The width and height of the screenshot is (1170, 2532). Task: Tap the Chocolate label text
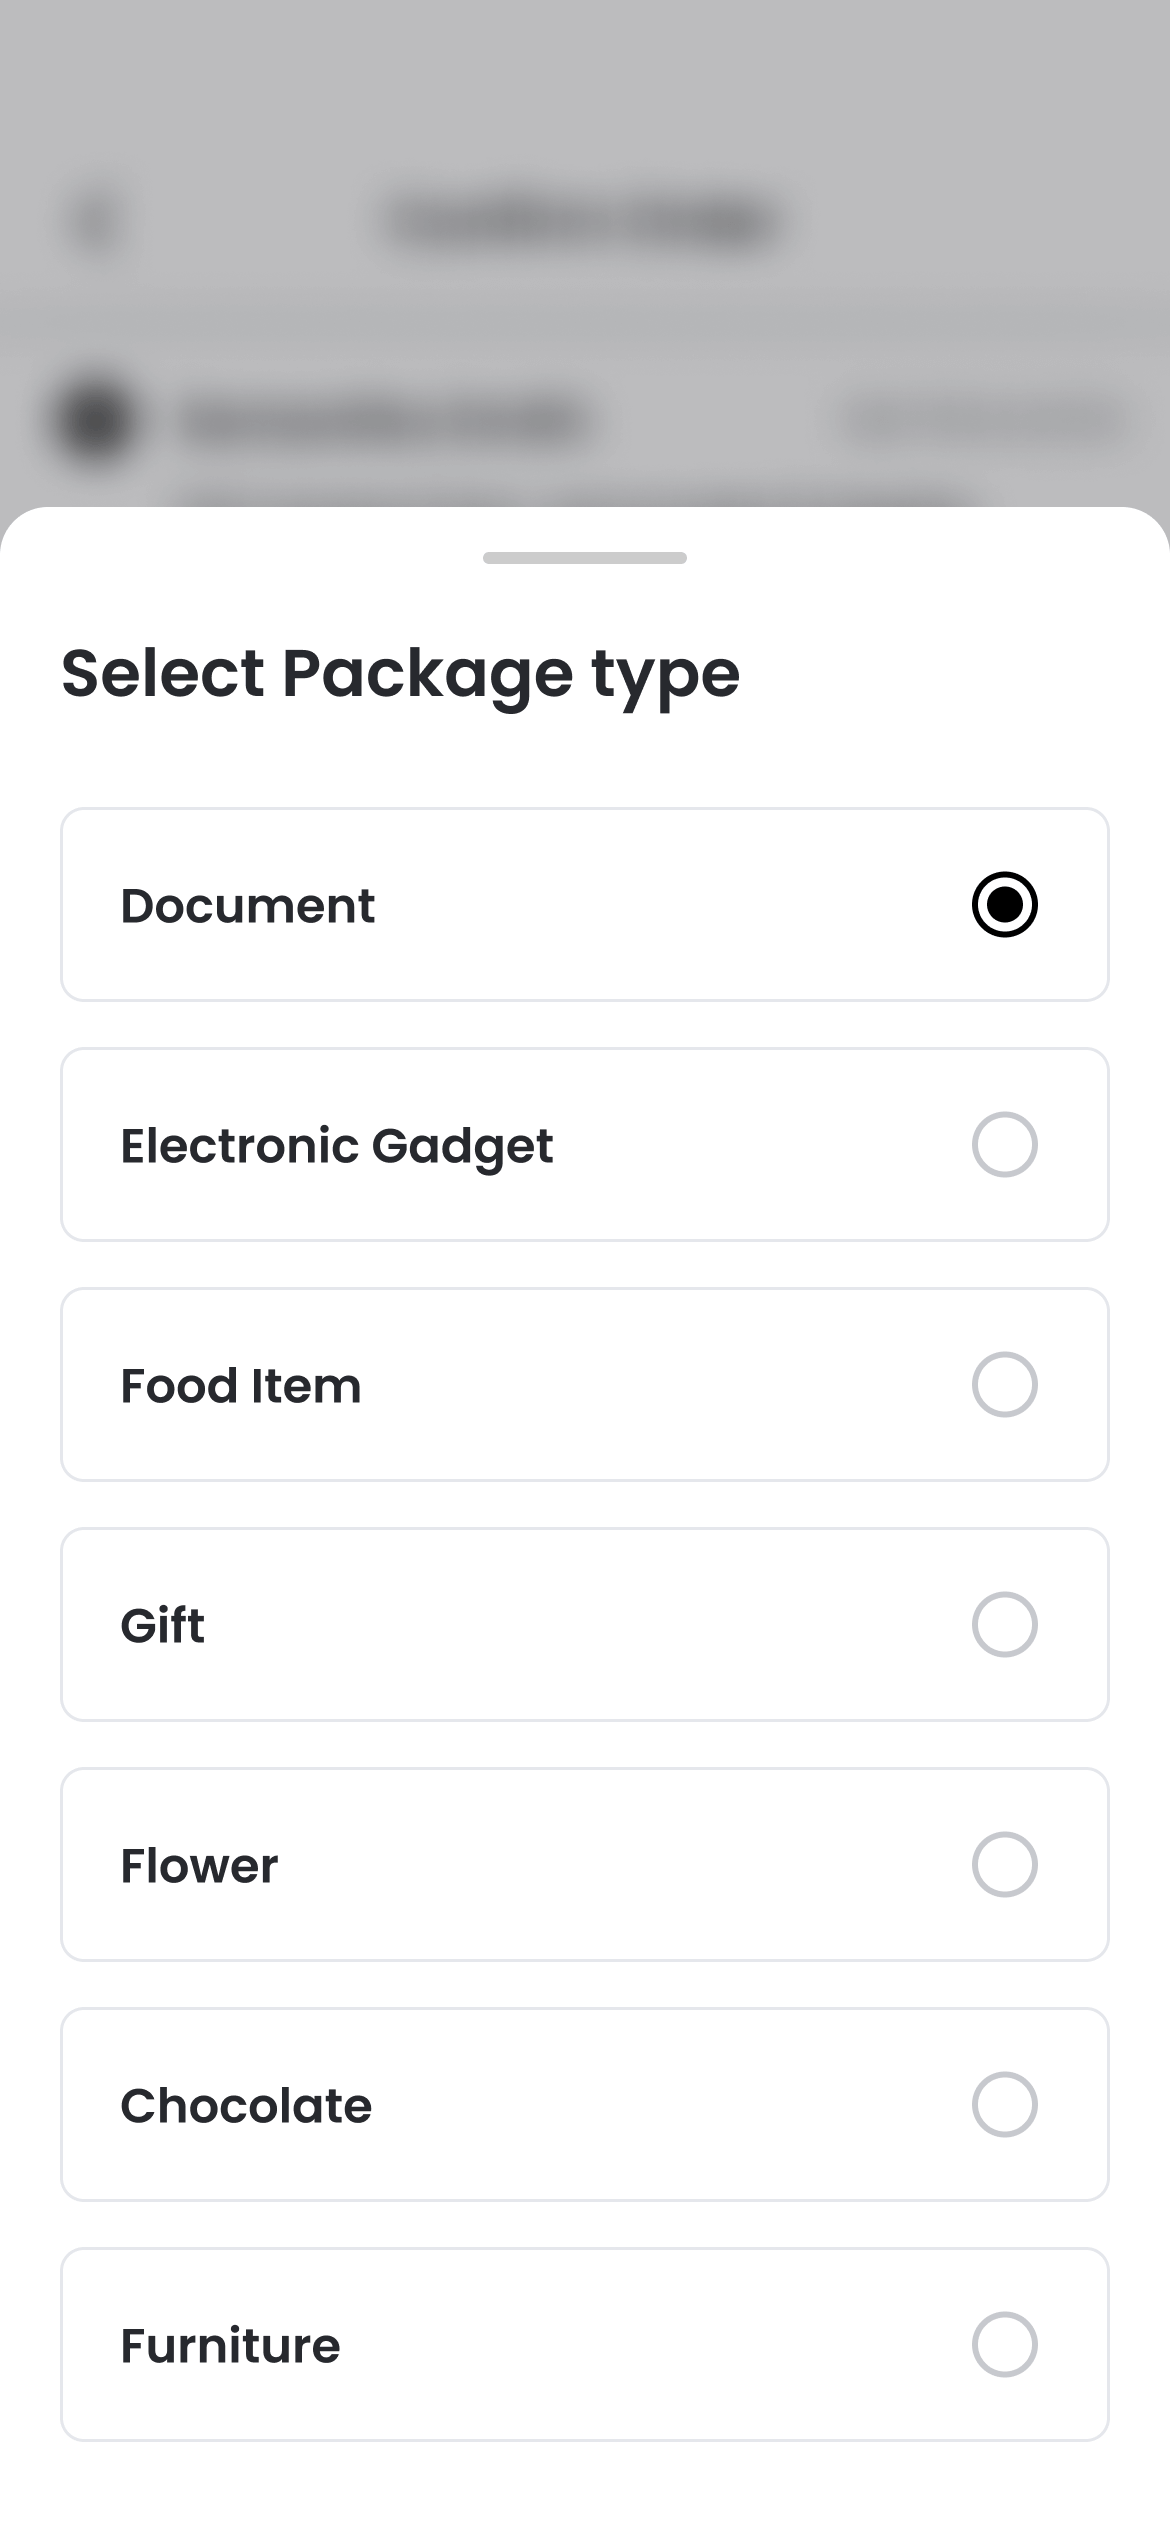[x=246, y=2106]
